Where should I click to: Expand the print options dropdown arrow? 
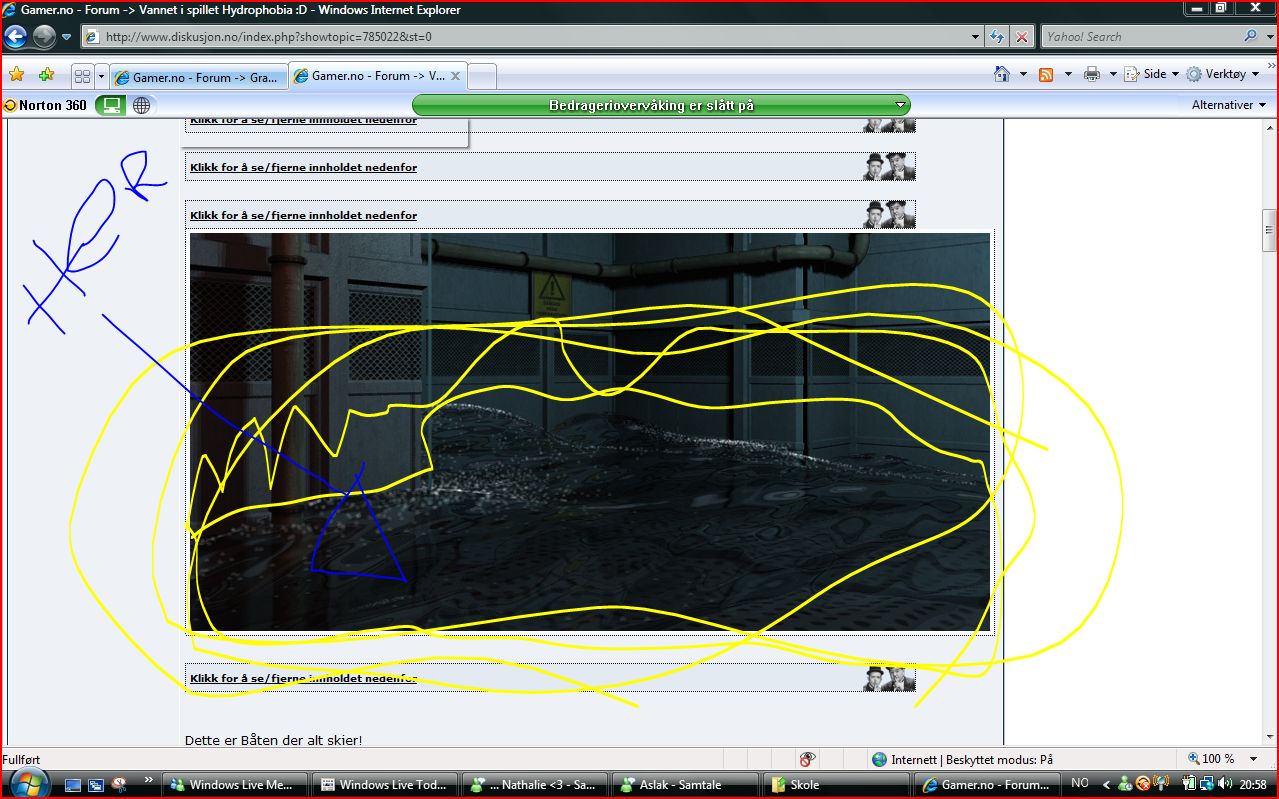[1113, 75]
